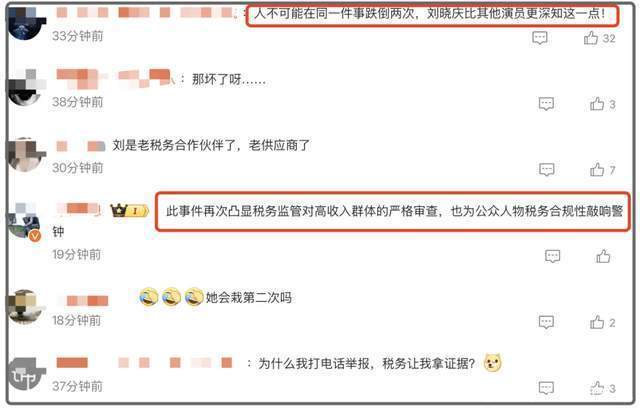Open avatar of the 18分钟前 commenter

(x=26, y=306)
